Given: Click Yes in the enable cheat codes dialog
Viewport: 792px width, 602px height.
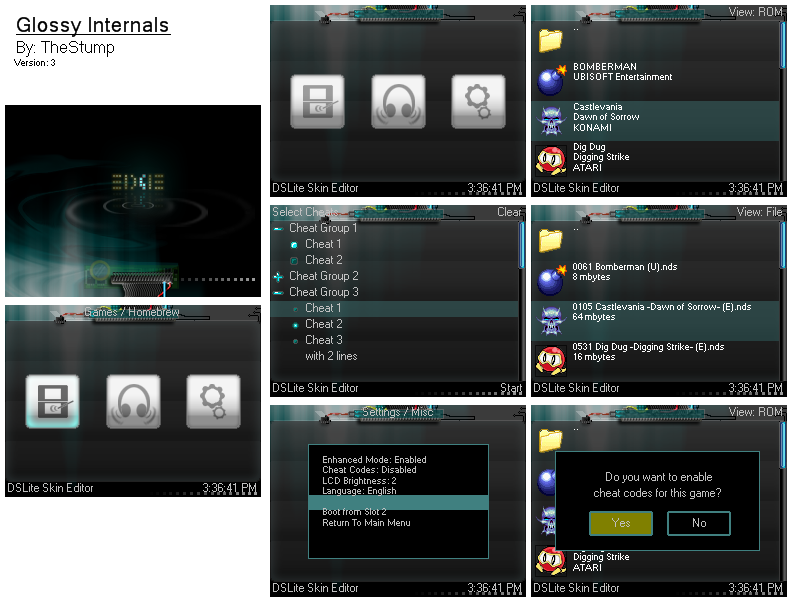Looking at the screenshot, I should (621, 523).
